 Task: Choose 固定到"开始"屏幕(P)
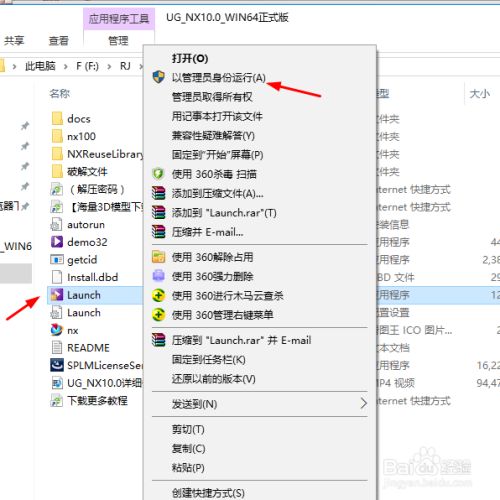[x=217, y=155]
